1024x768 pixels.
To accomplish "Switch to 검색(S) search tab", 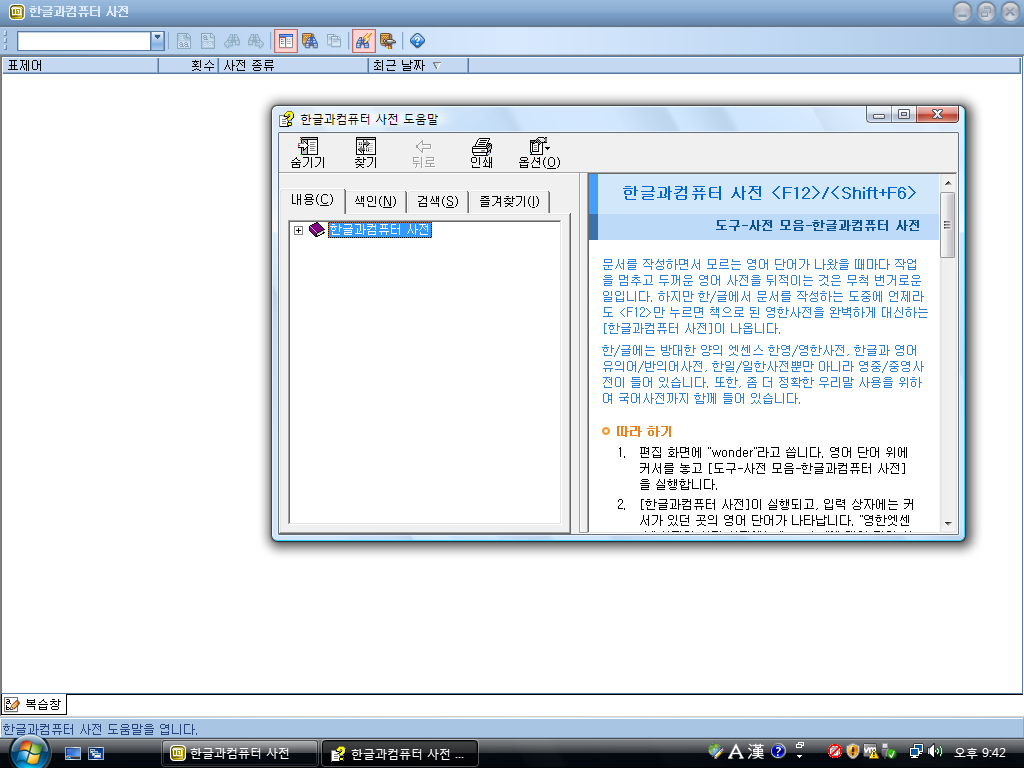I will (438, 201).
